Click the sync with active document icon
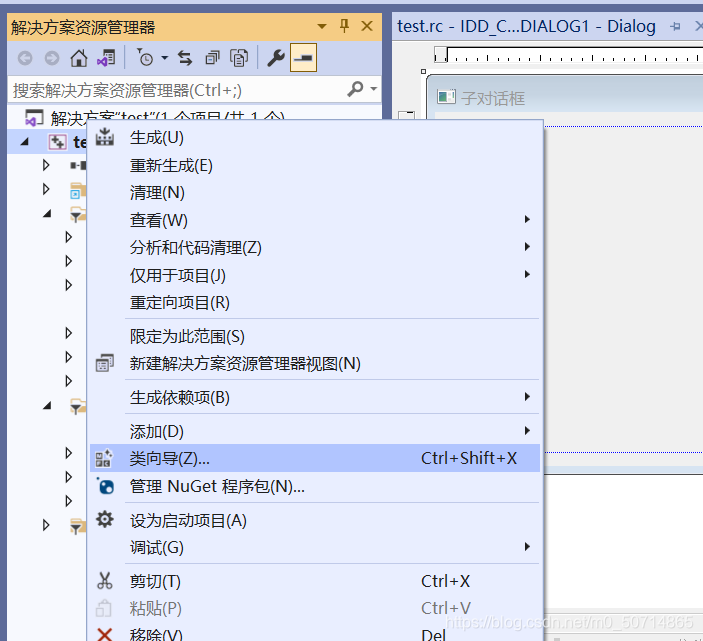Image resolution: width=703 pixels, height=641 pixels. point(185,58)
